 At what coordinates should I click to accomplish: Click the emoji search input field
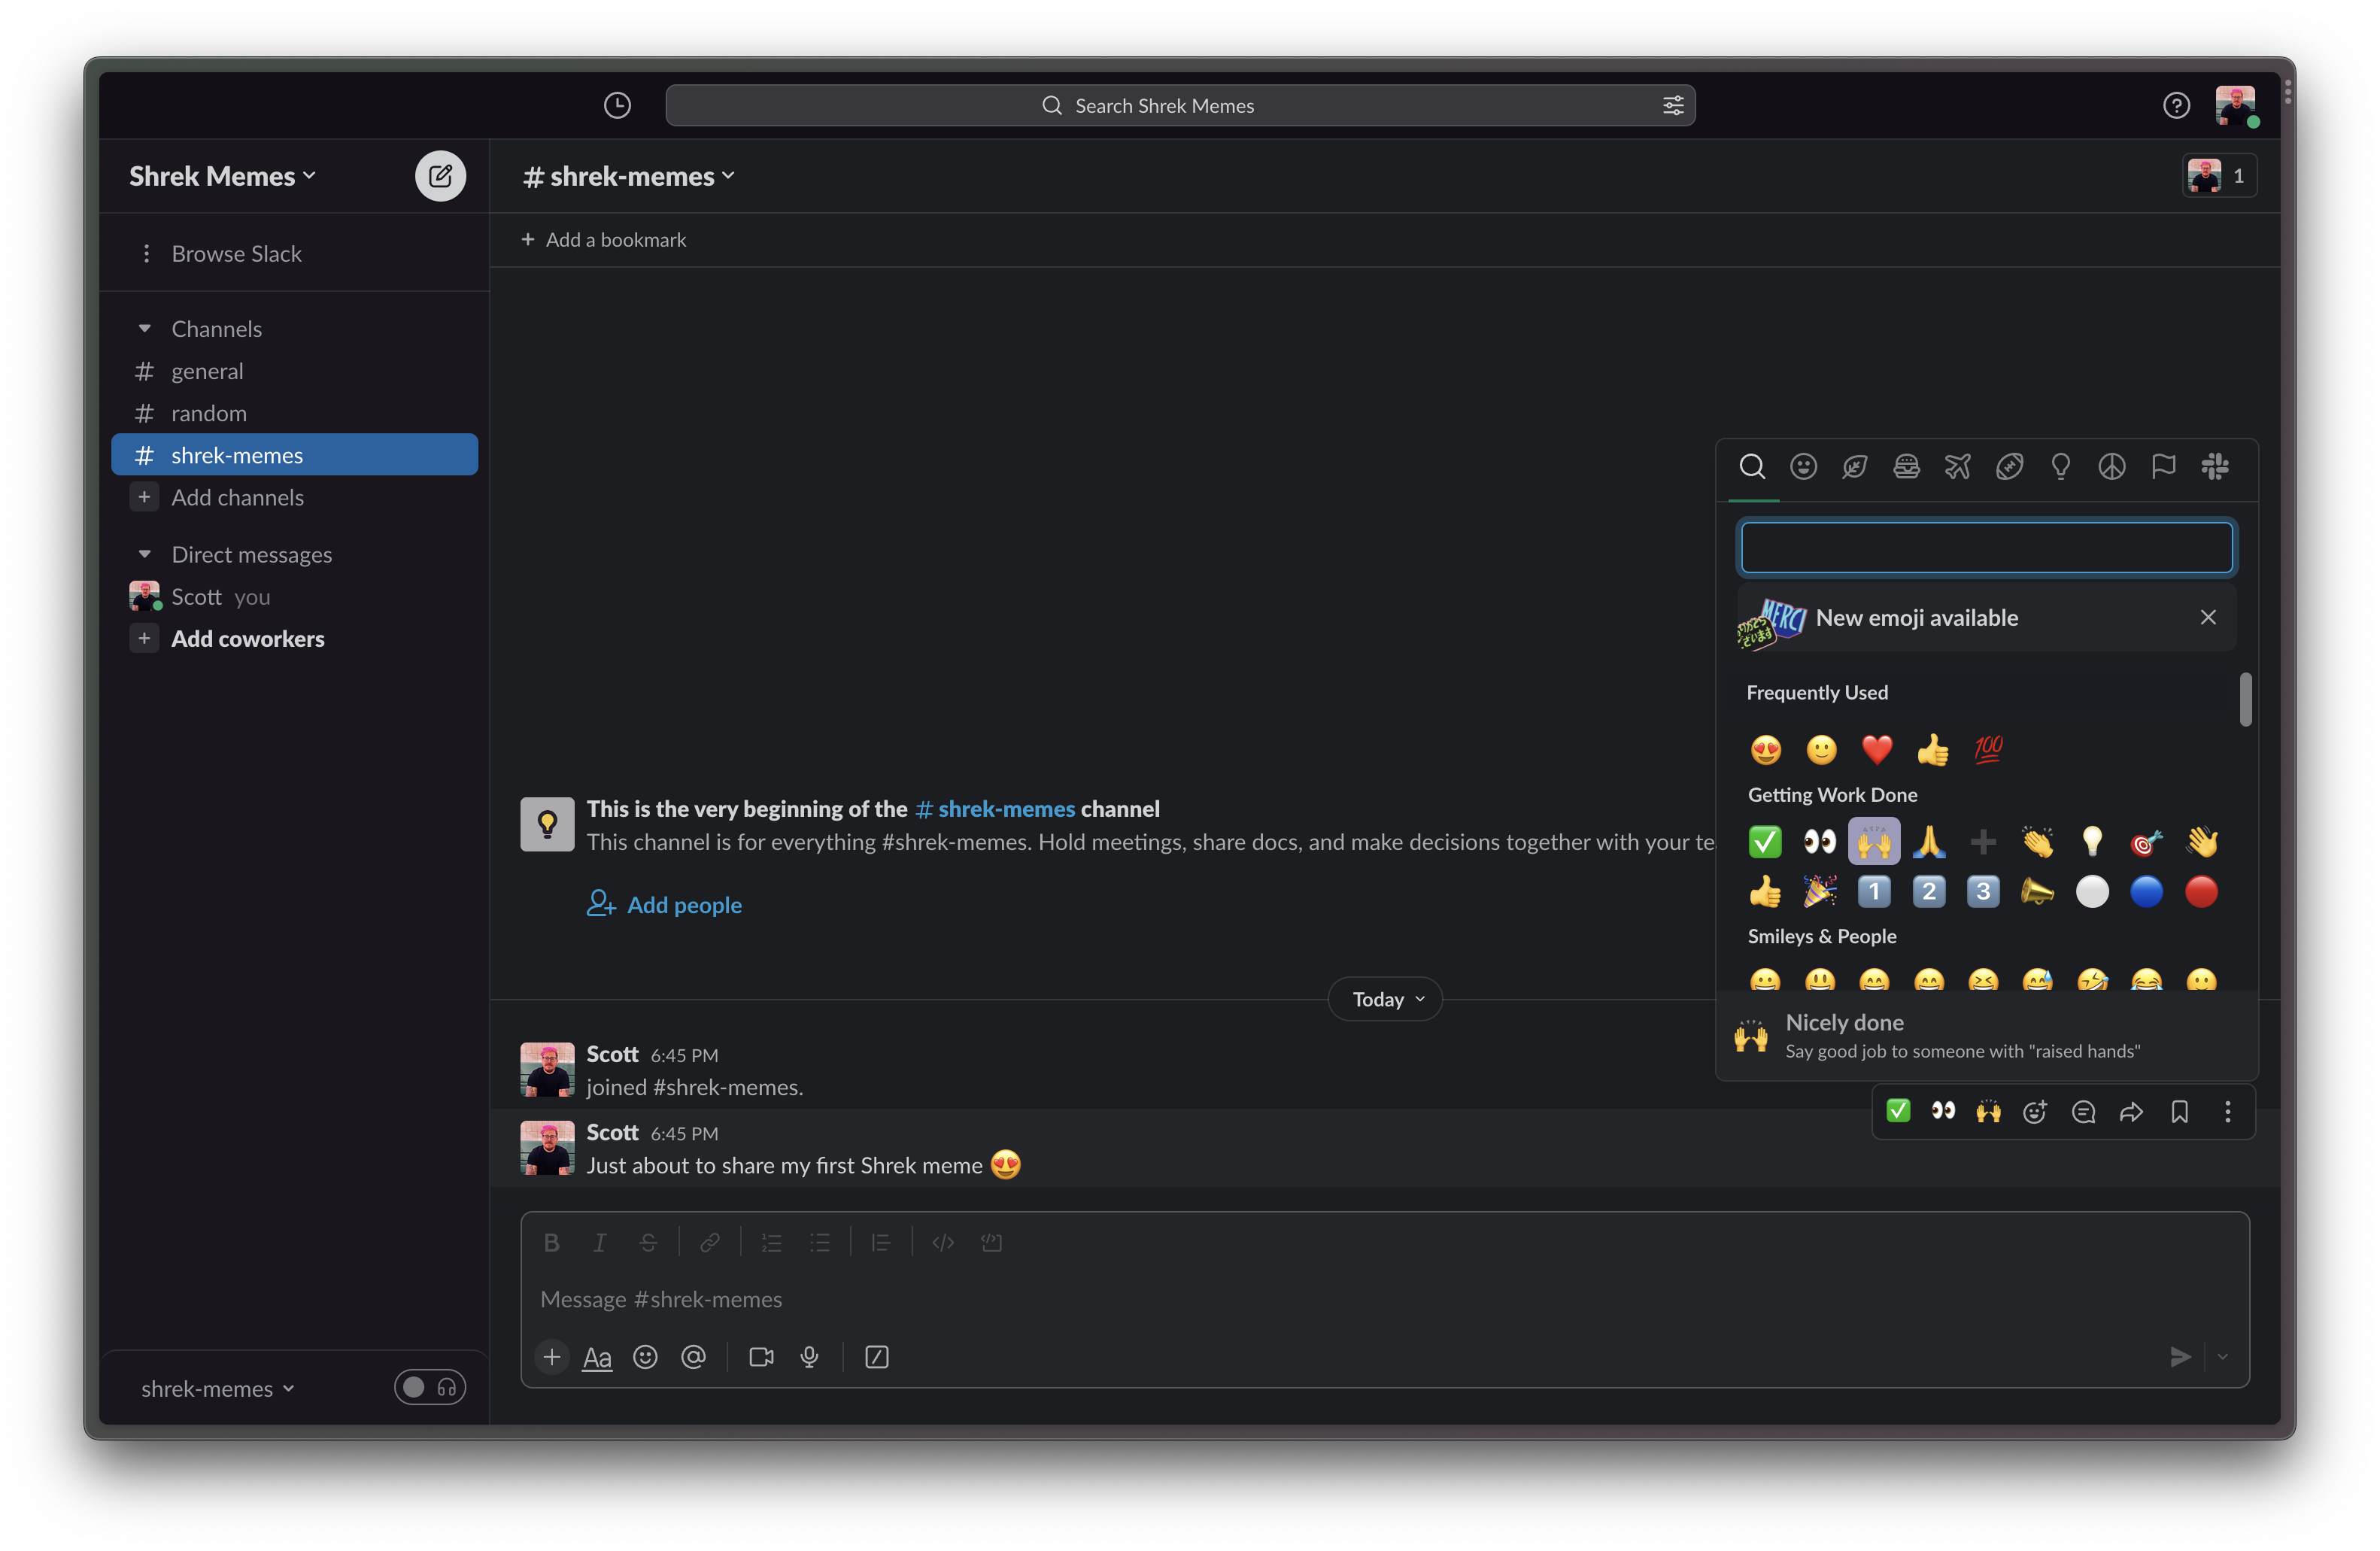(x=1986, y=548)
